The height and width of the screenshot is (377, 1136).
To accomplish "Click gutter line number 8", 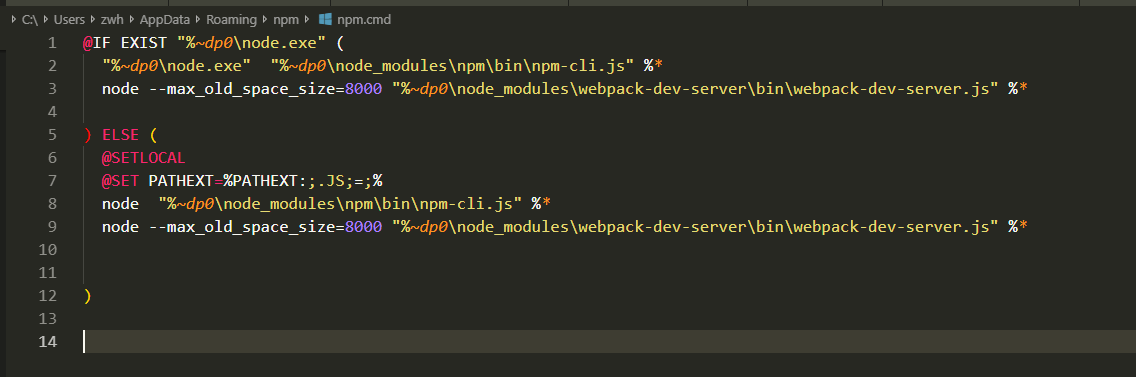I will pyautogui.click(x=52, y=204).
